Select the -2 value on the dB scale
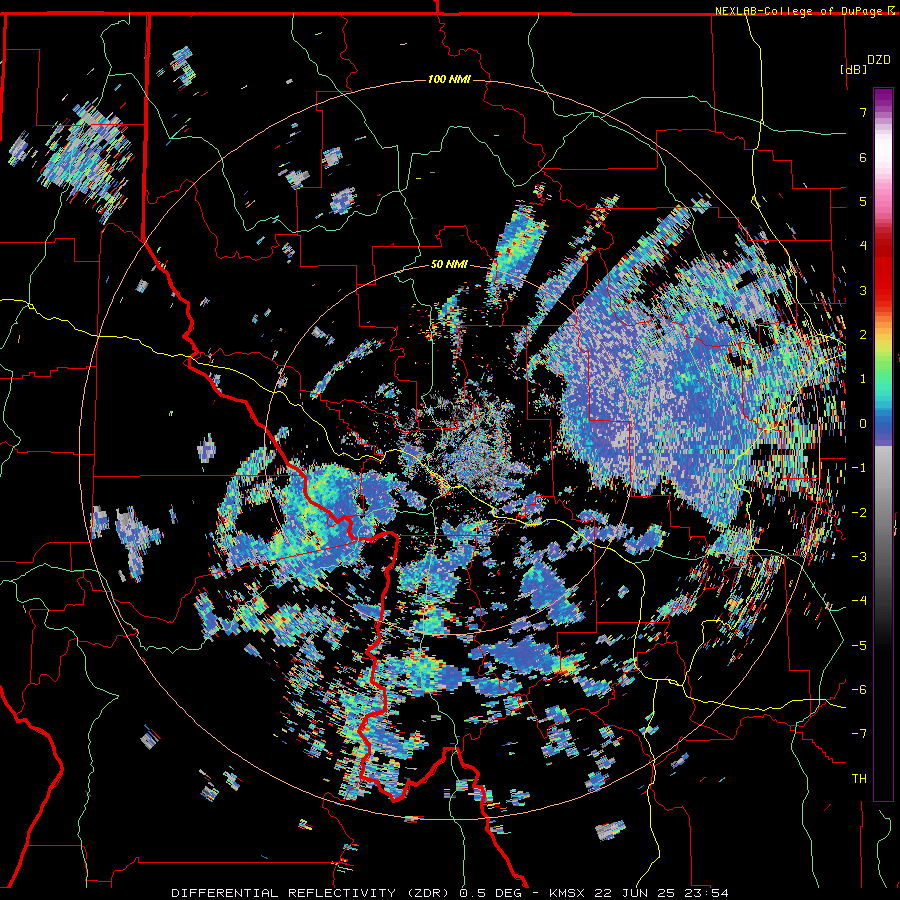The width and height of the screenshot is (900, 900). (x=859, y=513)
